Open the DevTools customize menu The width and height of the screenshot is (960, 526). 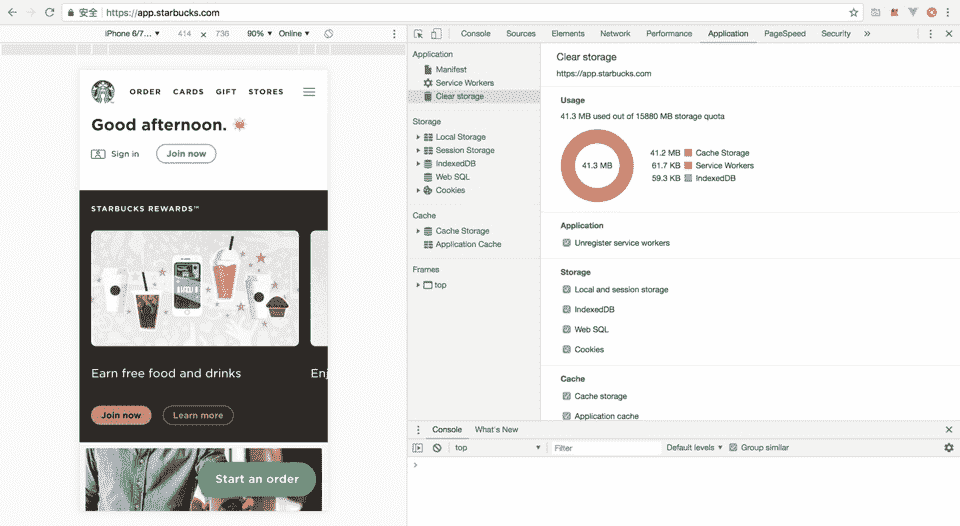tap(931, 34)
